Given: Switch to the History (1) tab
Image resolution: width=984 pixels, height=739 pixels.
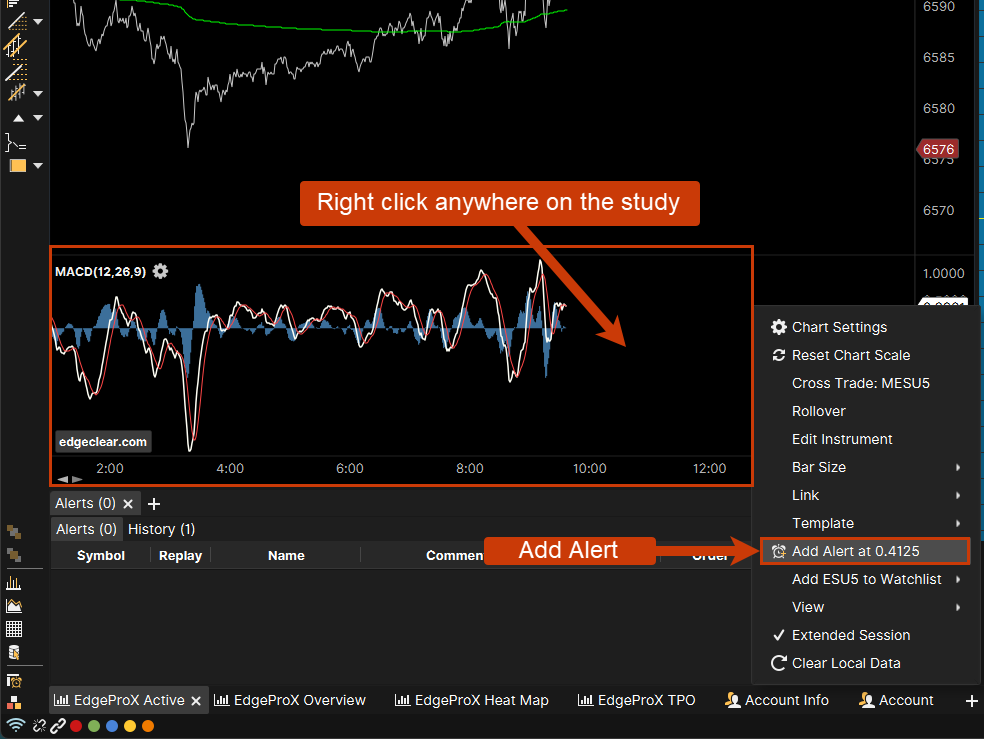Looking at the screenshot, I should click(162, 529).
